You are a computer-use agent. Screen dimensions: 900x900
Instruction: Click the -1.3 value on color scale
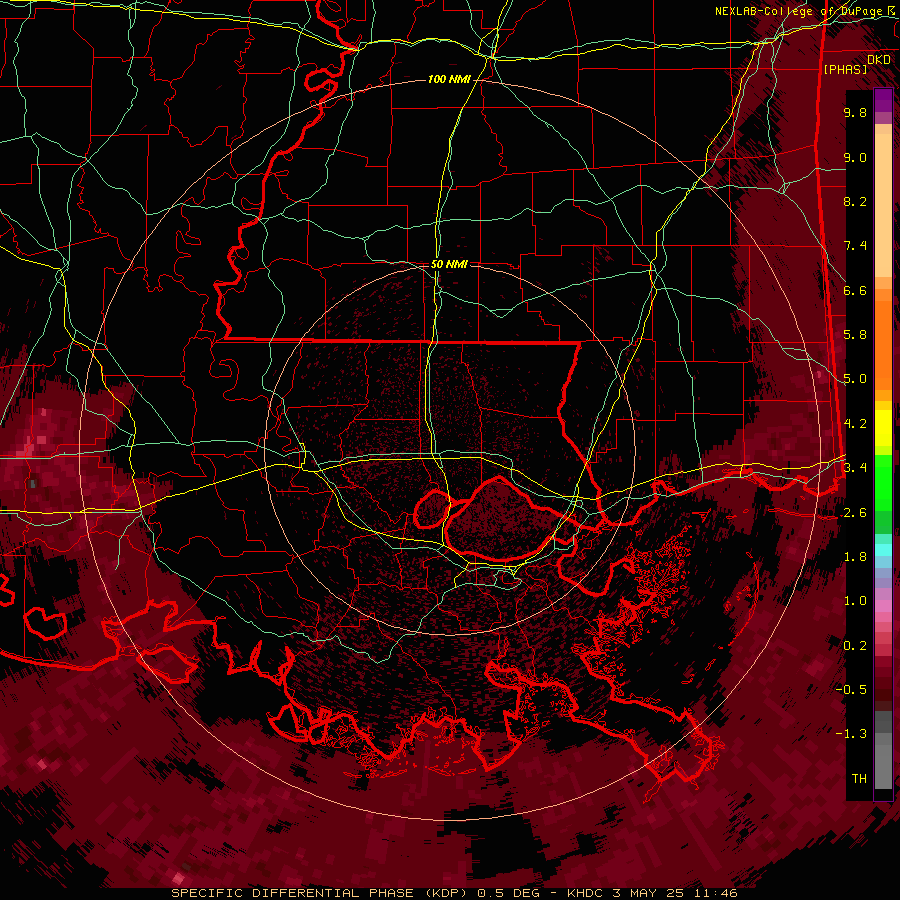(x=852, y=734)
